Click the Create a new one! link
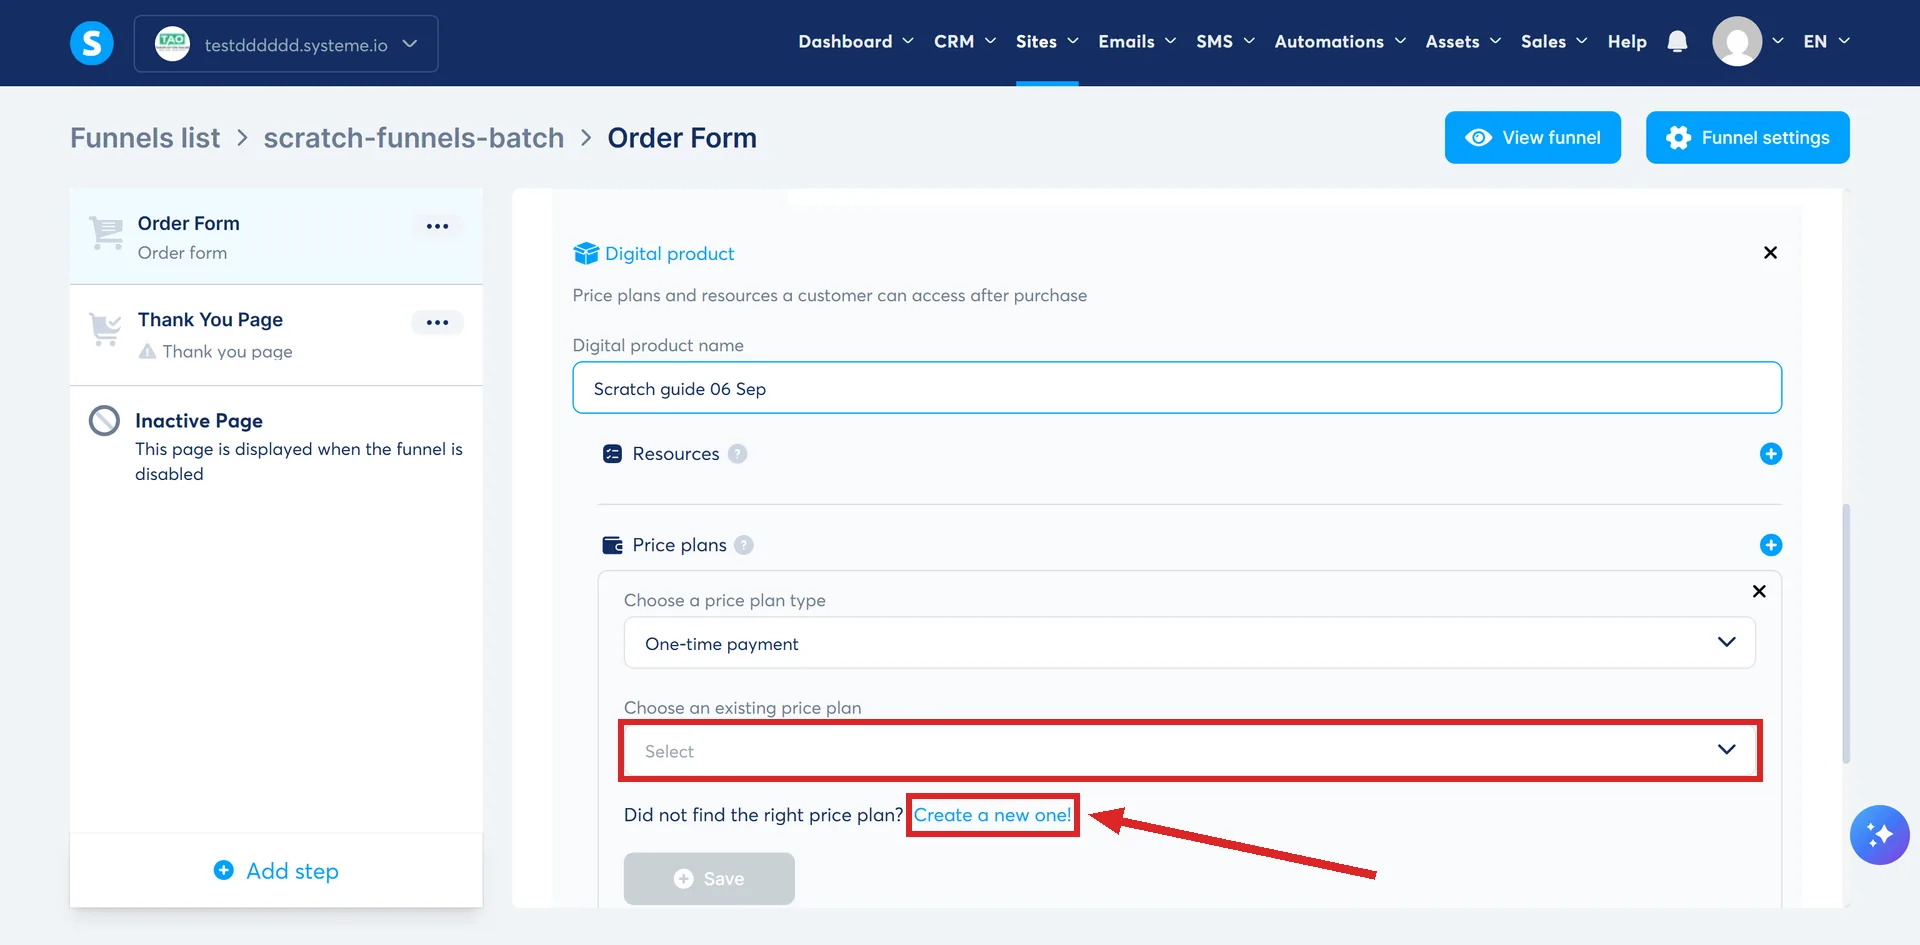 click(992, 815)
